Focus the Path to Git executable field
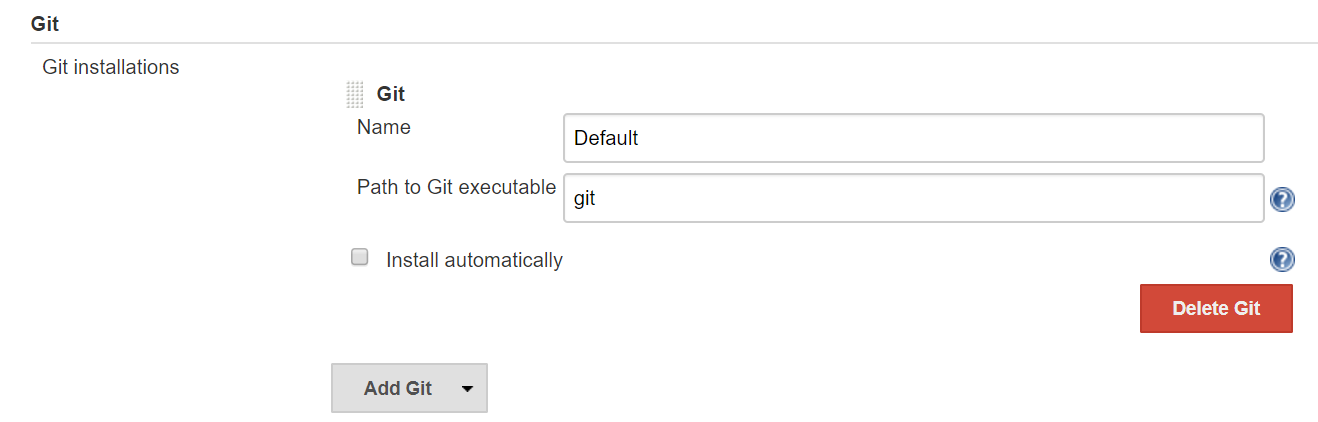 pos(914,198)
